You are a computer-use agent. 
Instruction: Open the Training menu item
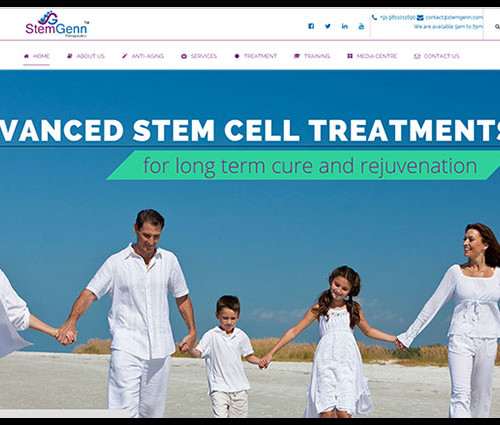point(312,56)
